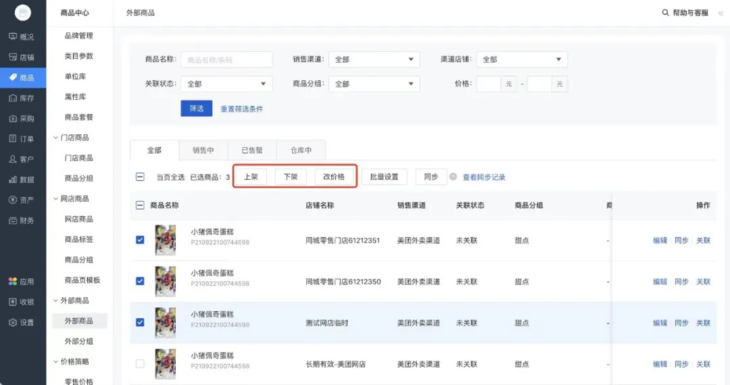Switch to the 销售中 tab
The width and height of the screenshot is (730, 385).
tap(203, 150)
